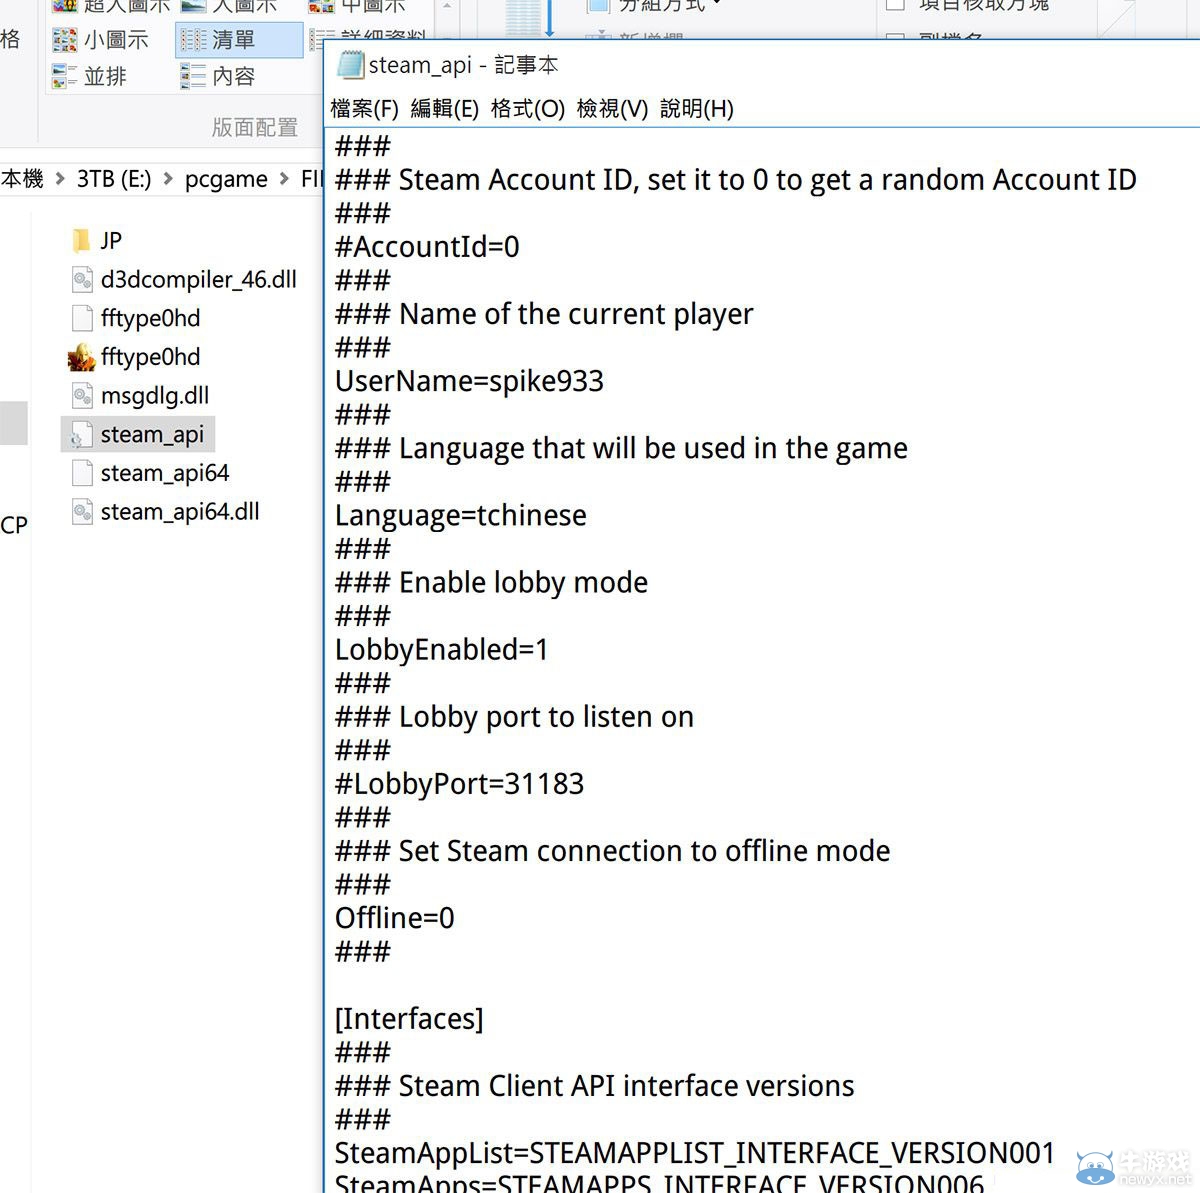Screen dimensions: 1200x1193
Task: Click the Notepad icon in the title bar
Action: coord(350,65)
